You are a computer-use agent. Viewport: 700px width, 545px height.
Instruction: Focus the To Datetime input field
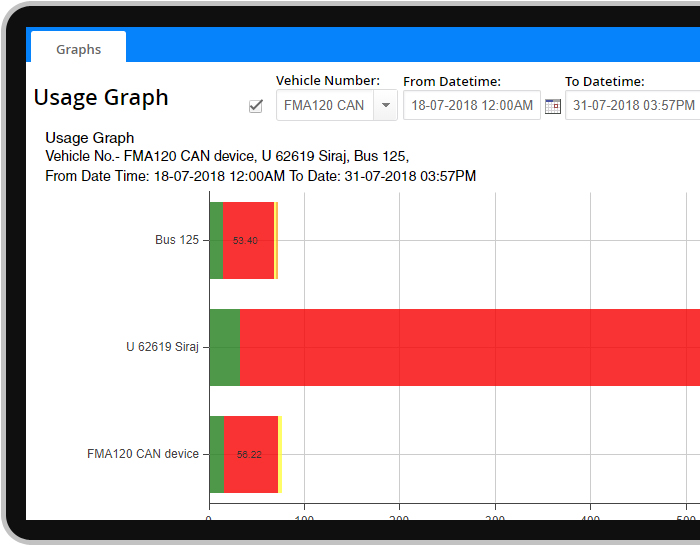632,105
